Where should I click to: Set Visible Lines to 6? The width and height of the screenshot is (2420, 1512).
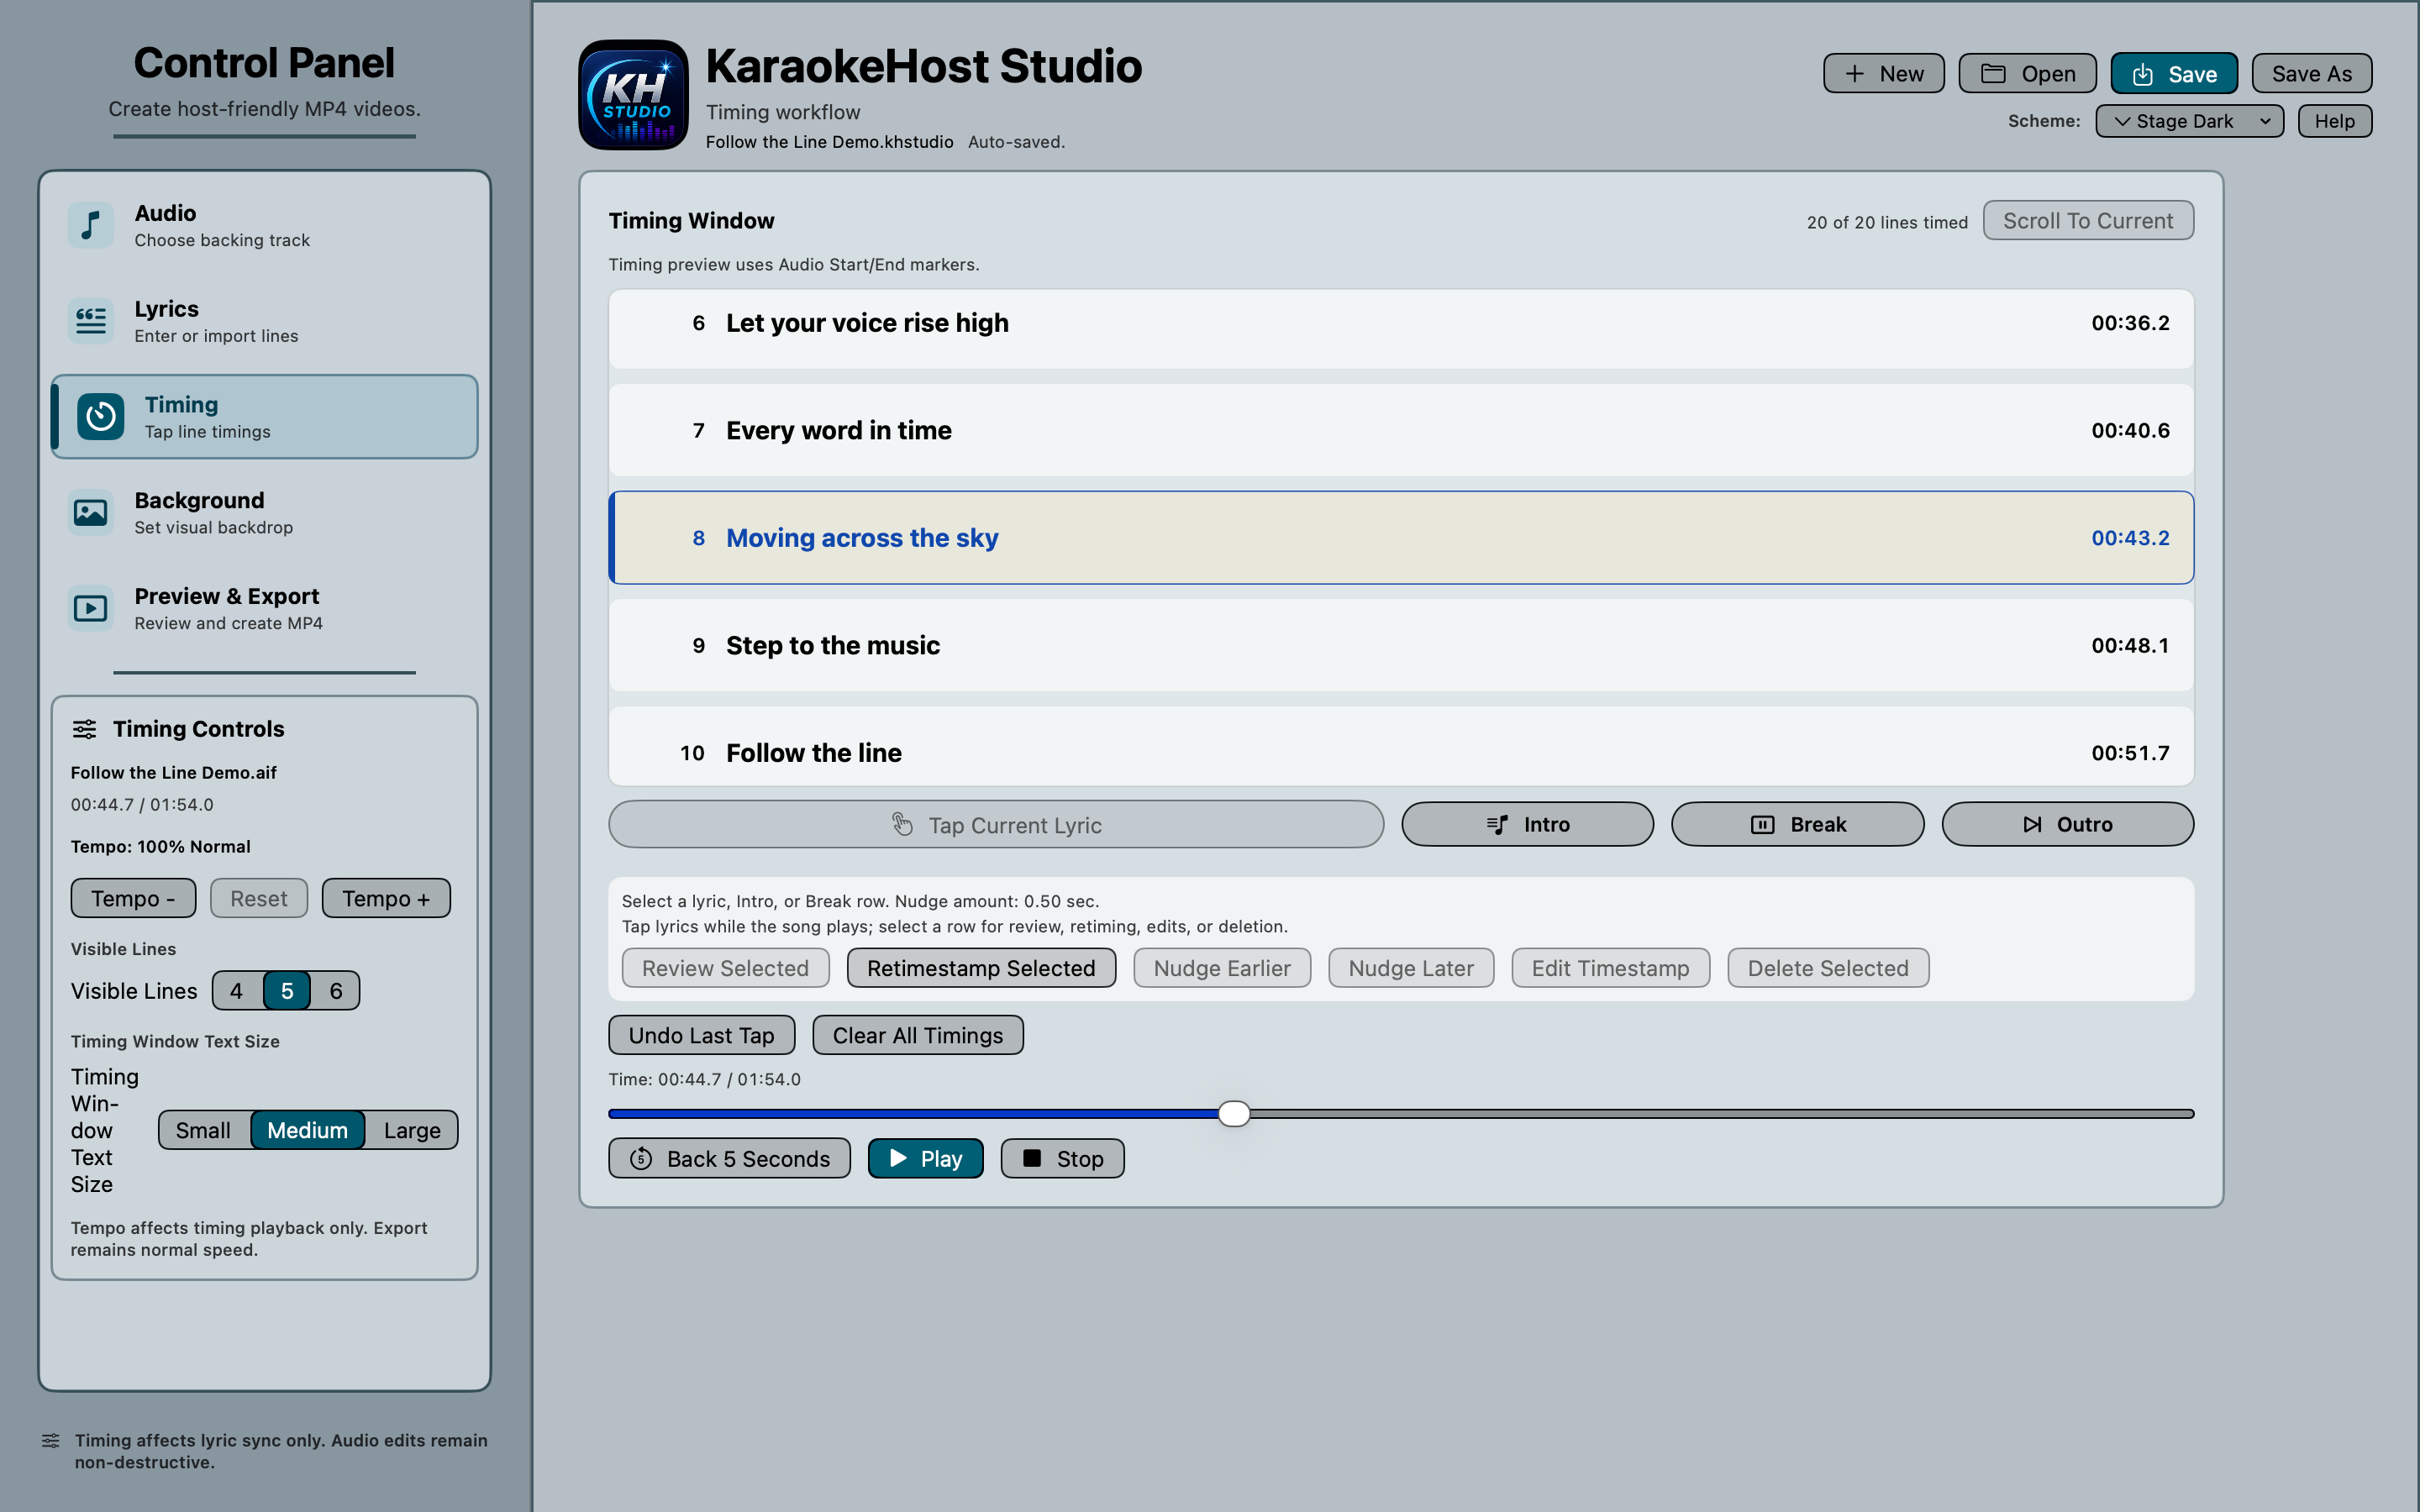[336, 990]
